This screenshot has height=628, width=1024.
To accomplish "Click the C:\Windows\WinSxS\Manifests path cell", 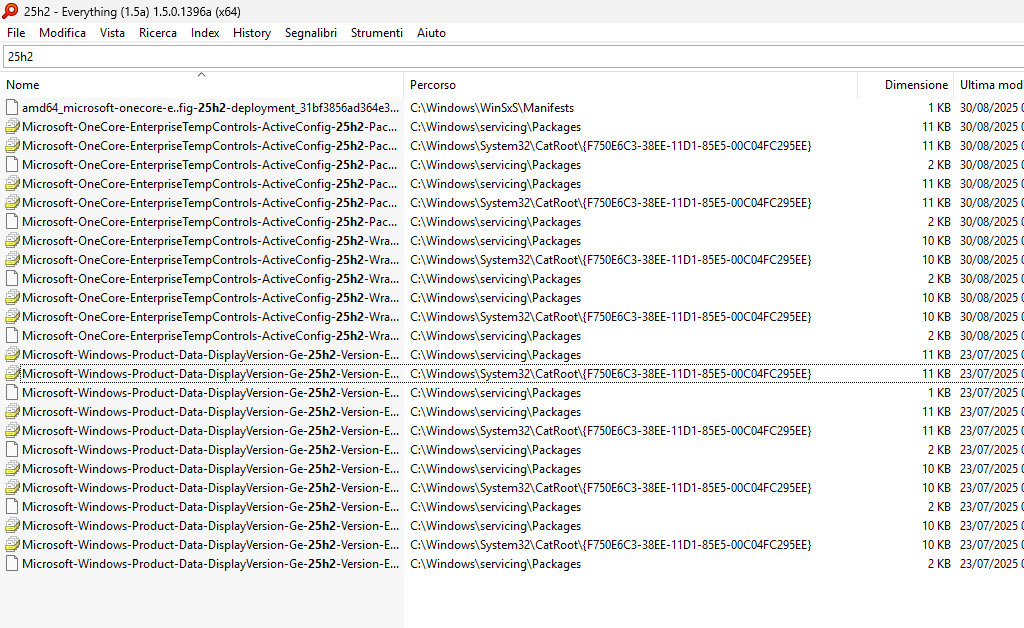I will click(492, 108).
